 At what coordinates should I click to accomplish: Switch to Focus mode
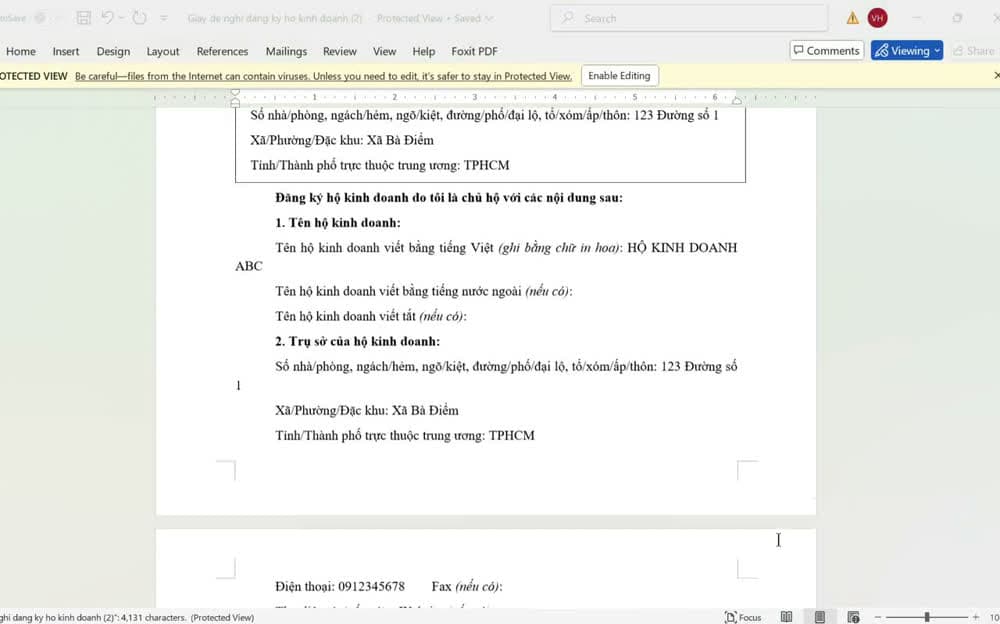[743, 617]
